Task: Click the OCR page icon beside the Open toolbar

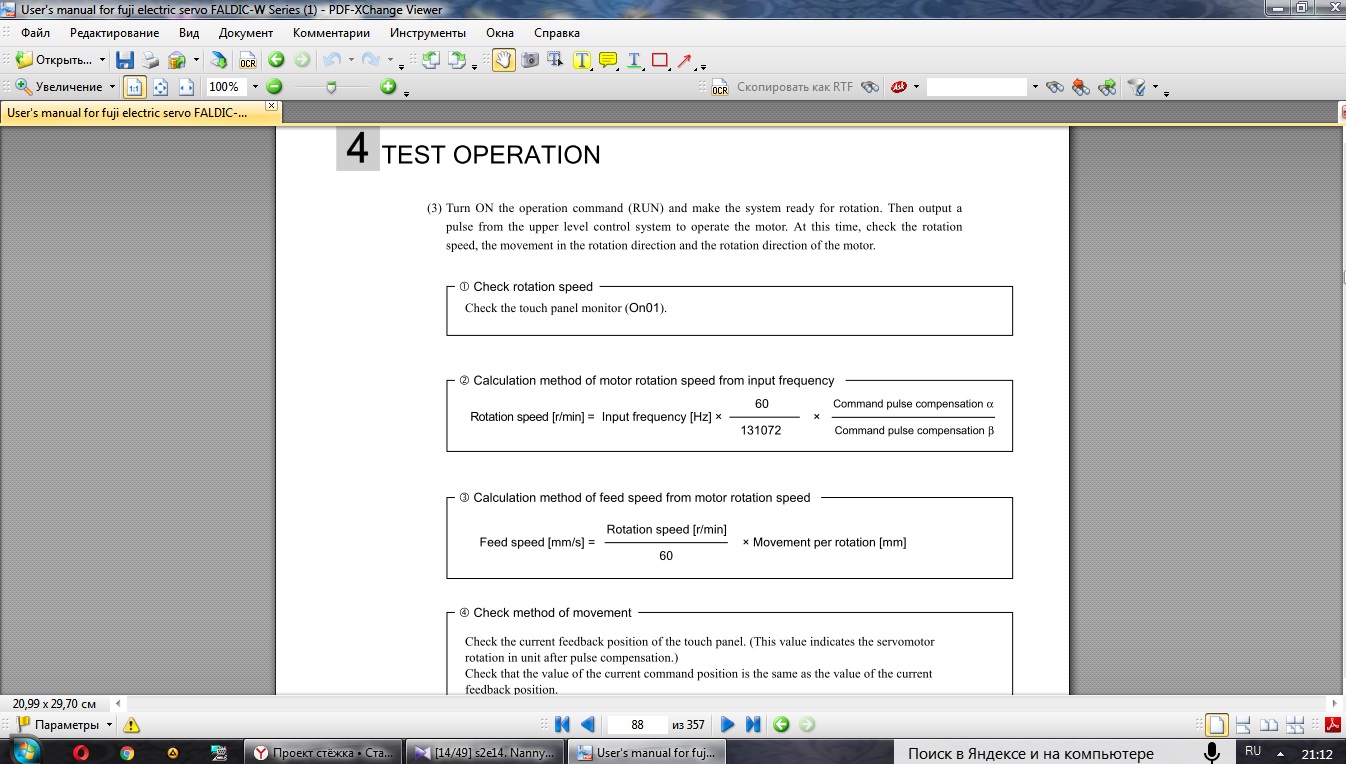Action: (247, 60)
